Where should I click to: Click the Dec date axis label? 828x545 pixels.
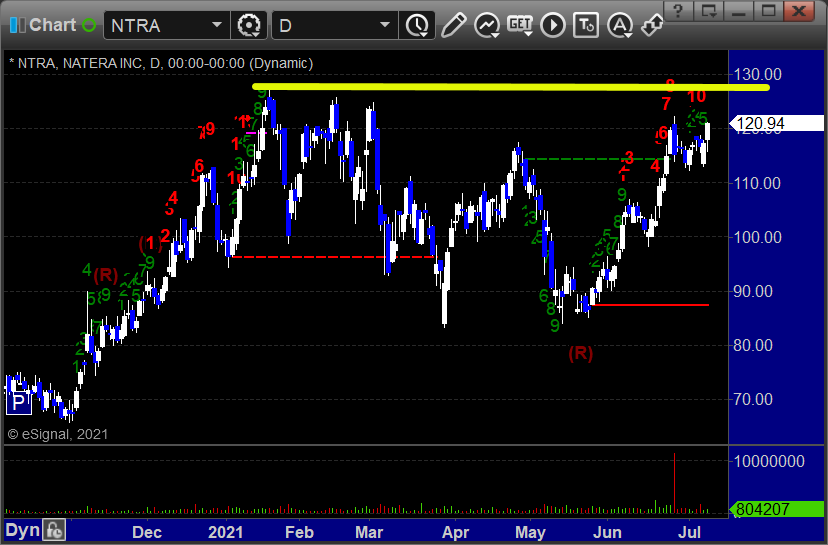(x=147, y=532)
